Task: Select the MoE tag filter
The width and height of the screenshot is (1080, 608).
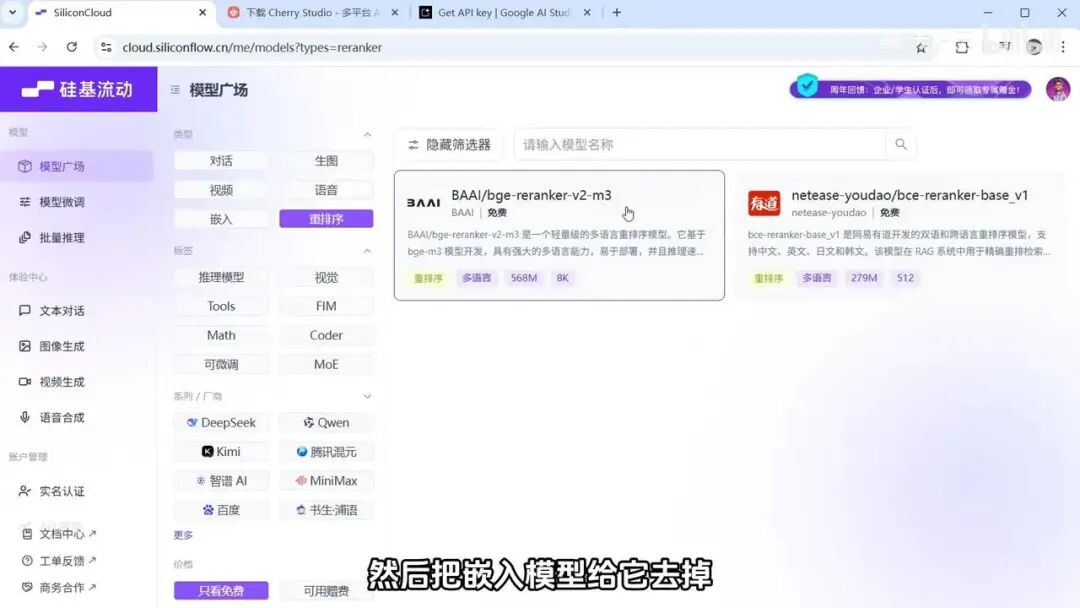Action: [x=326, y=364]
